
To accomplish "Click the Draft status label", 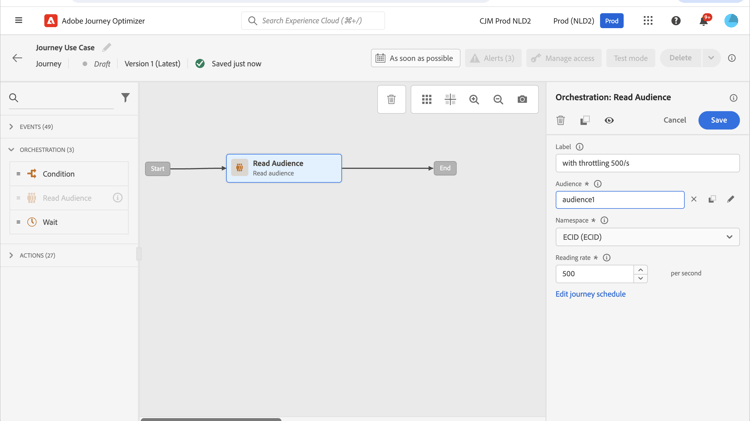I will (102, 64).
